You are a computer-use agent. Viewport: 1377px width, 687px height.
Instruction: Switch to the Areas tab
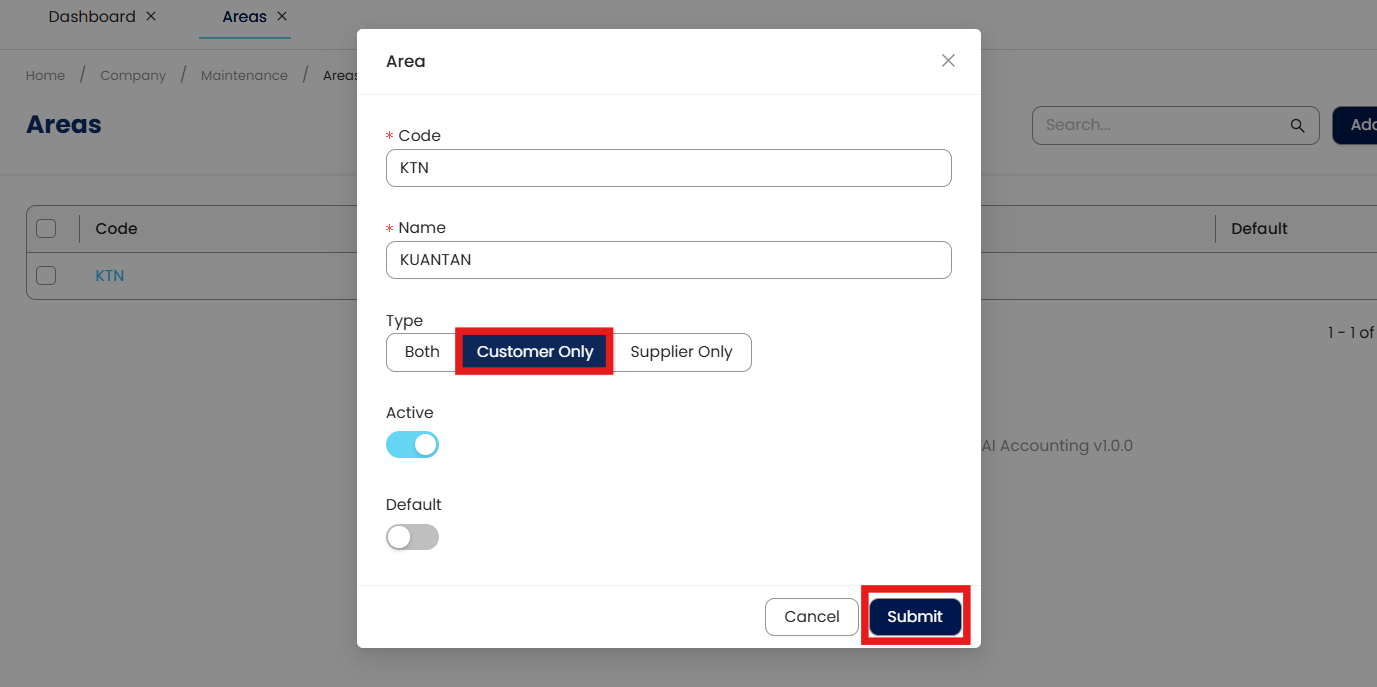244,17
